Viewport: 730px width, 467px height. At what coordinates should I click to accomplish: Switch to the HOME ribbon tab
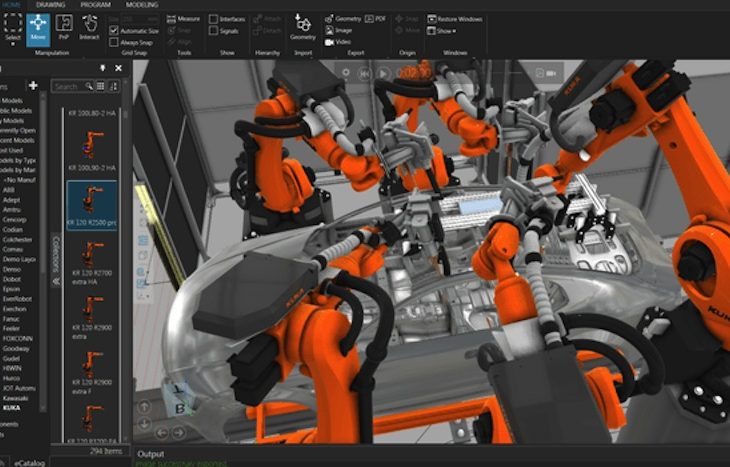click(10, 5)
